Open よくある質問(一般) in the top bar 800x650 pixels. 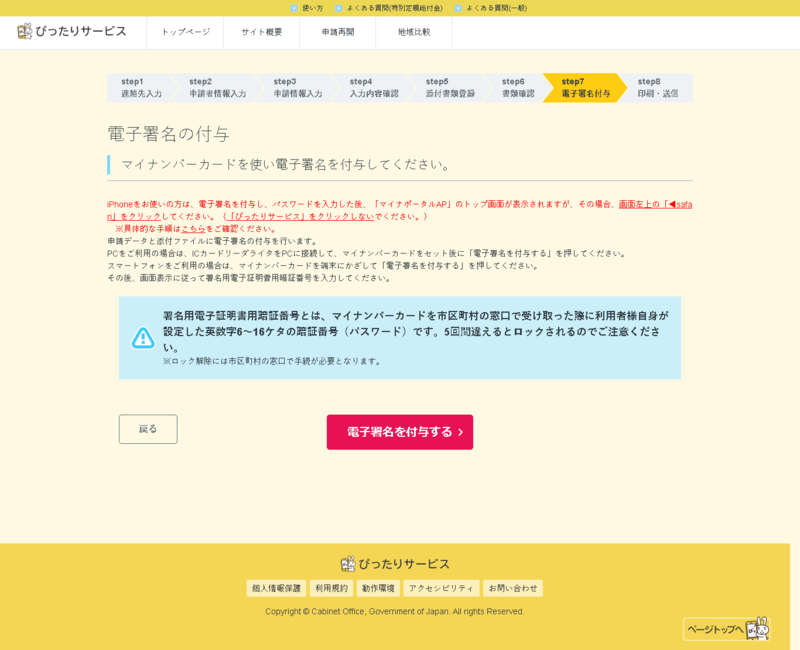point(491,8)
